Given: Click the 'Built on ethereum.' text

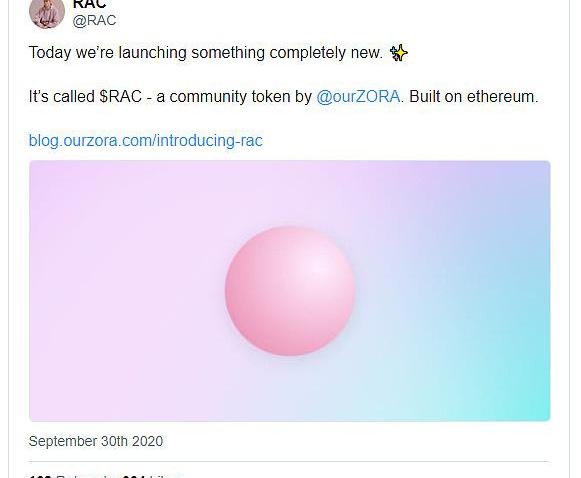Looking at the screenshot, I should point(474,97).
